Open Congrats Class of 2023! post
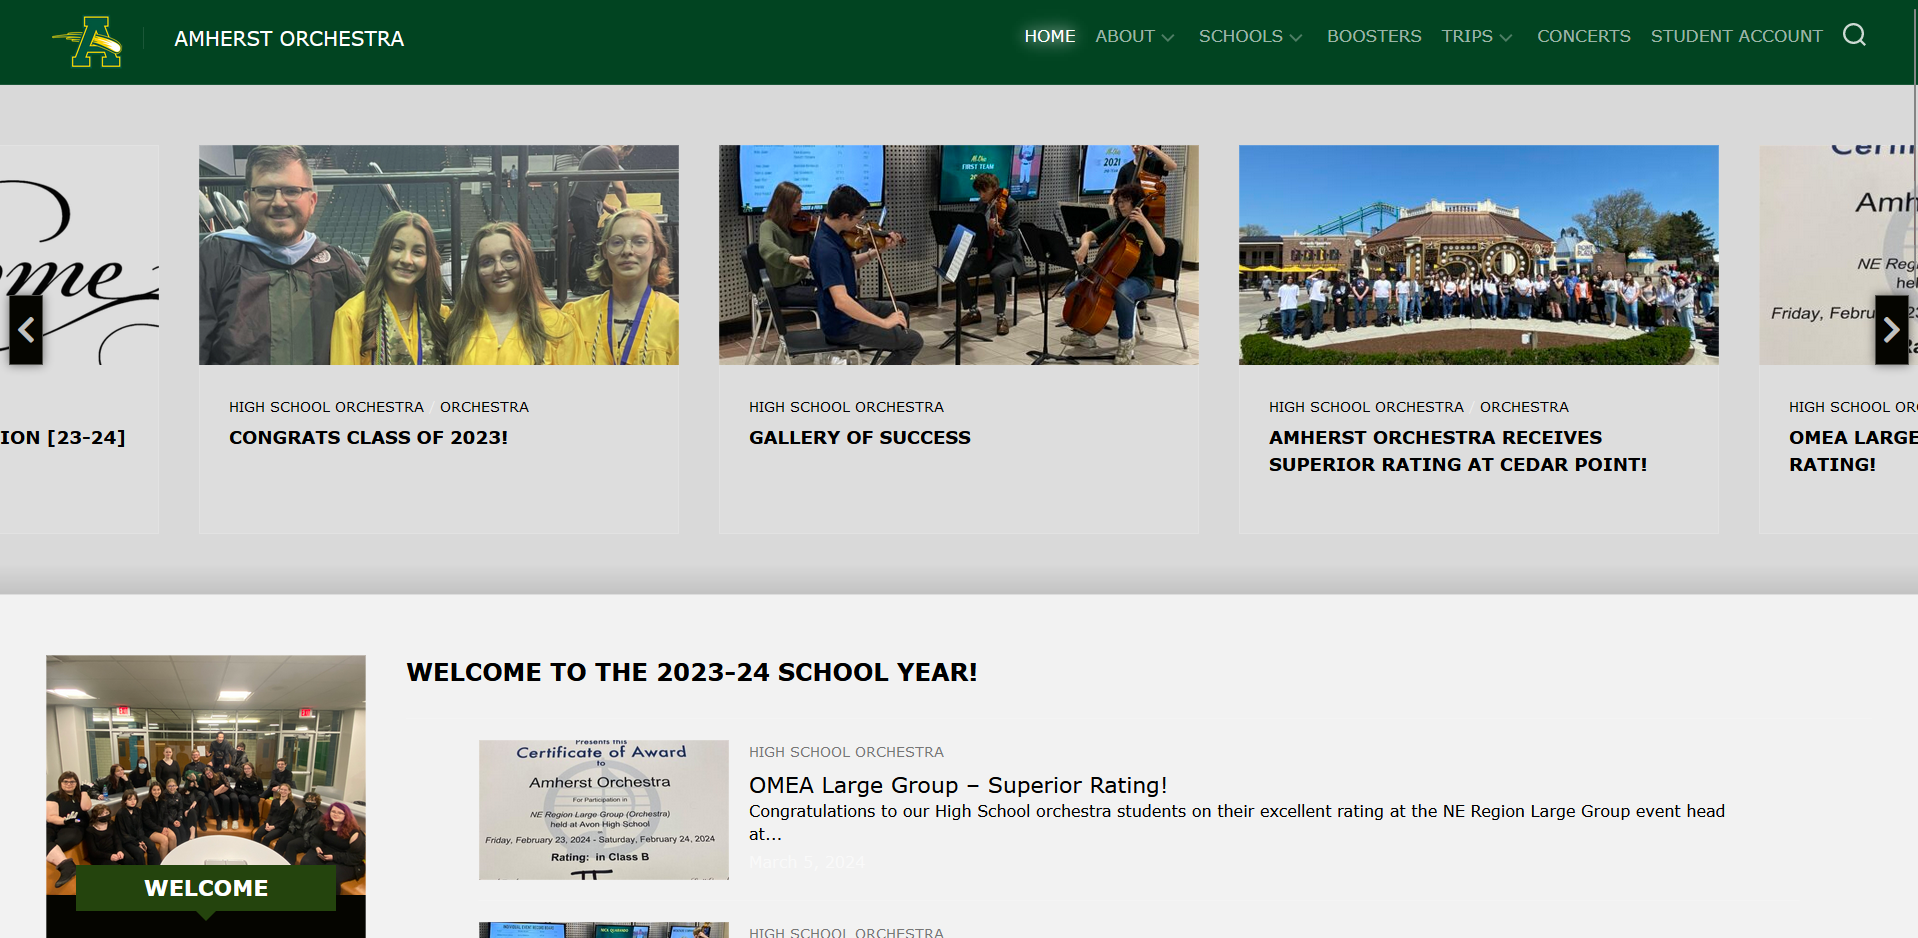The width and height of the screenshot is (1918, 938). (368, 438)
